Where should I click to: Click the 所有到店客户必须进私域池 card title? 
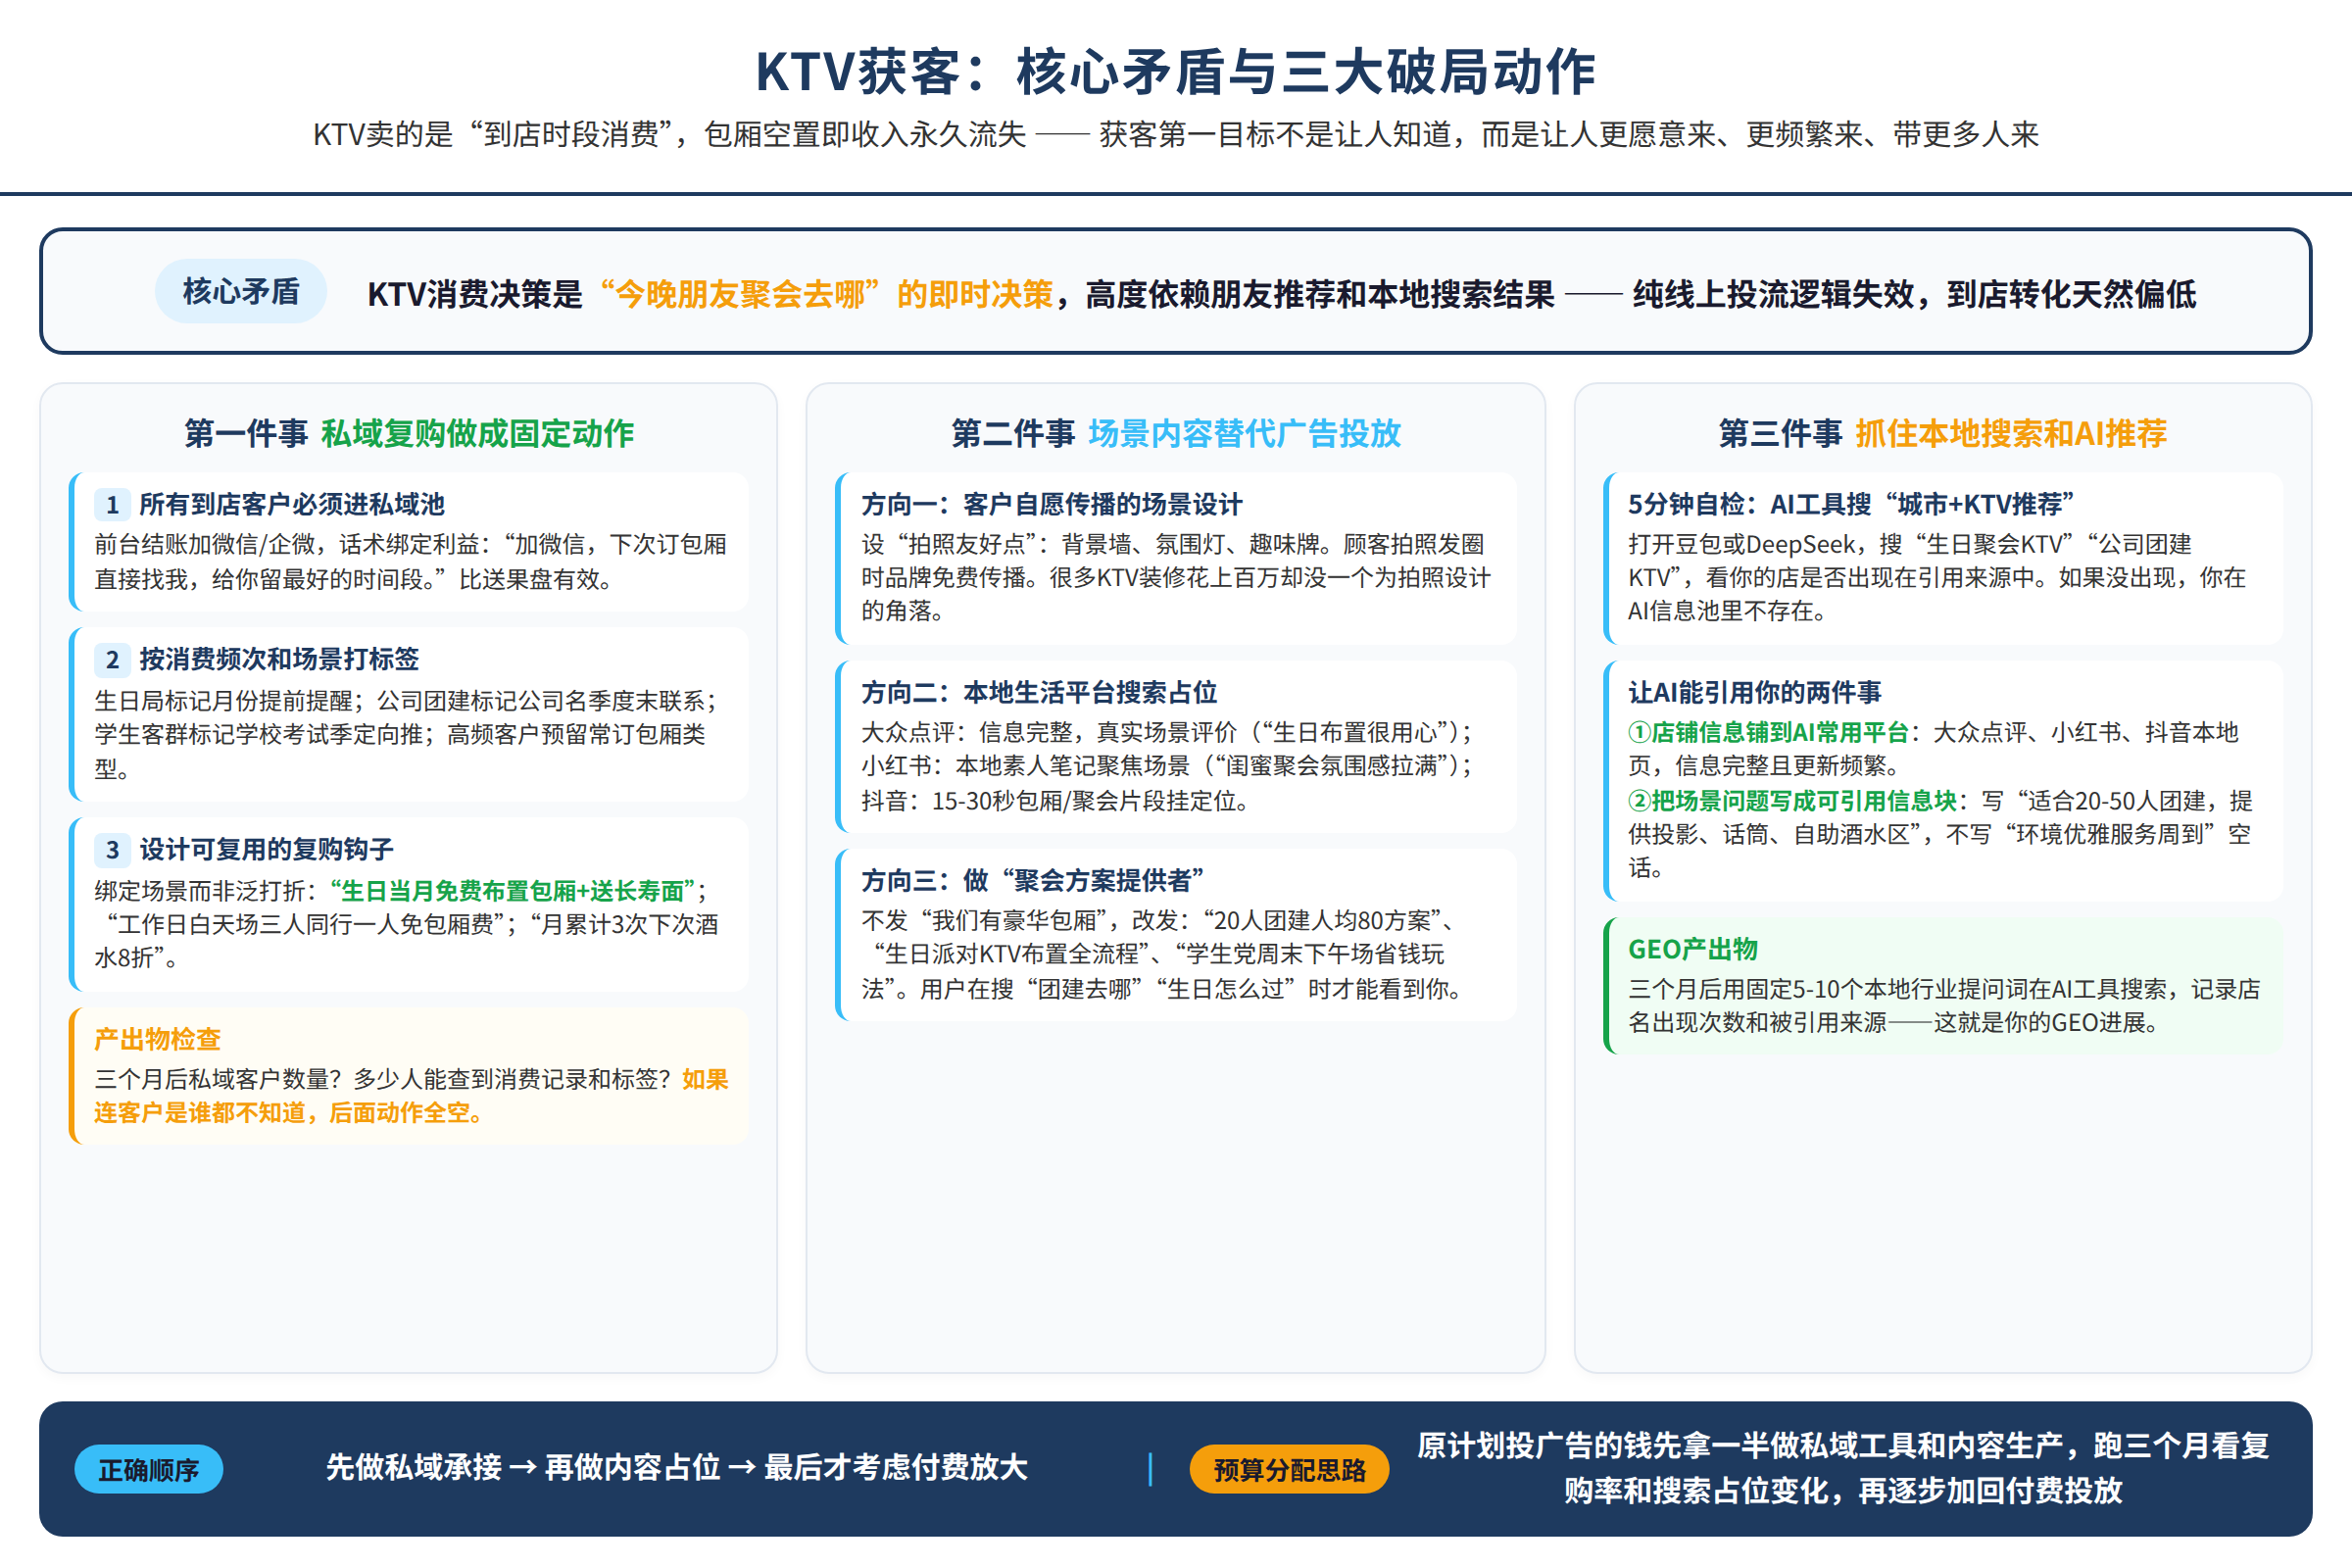pos(292,505)
